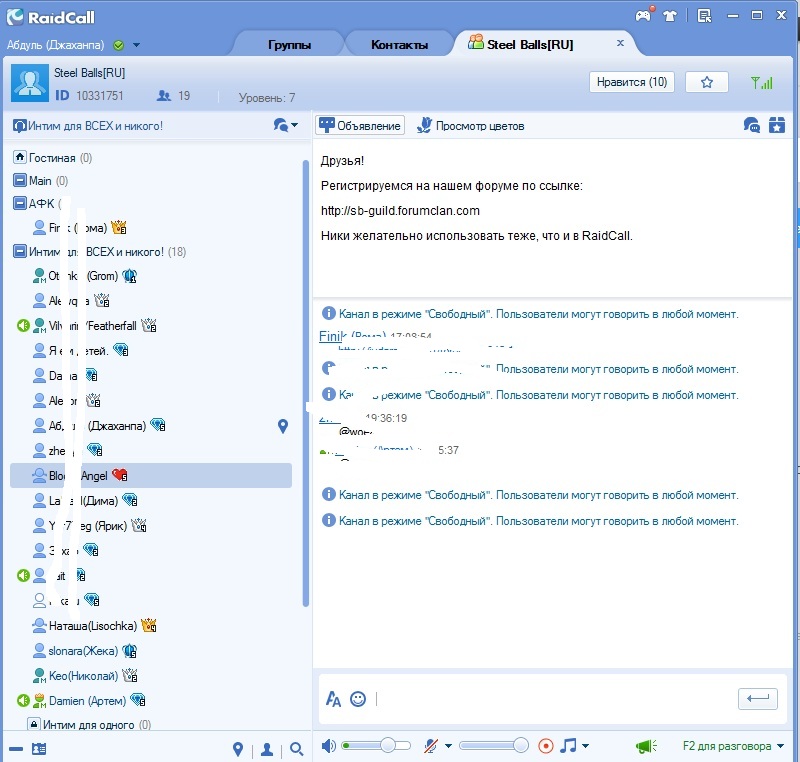Open Просмотр цветов flower view

[x=470, y=125]
